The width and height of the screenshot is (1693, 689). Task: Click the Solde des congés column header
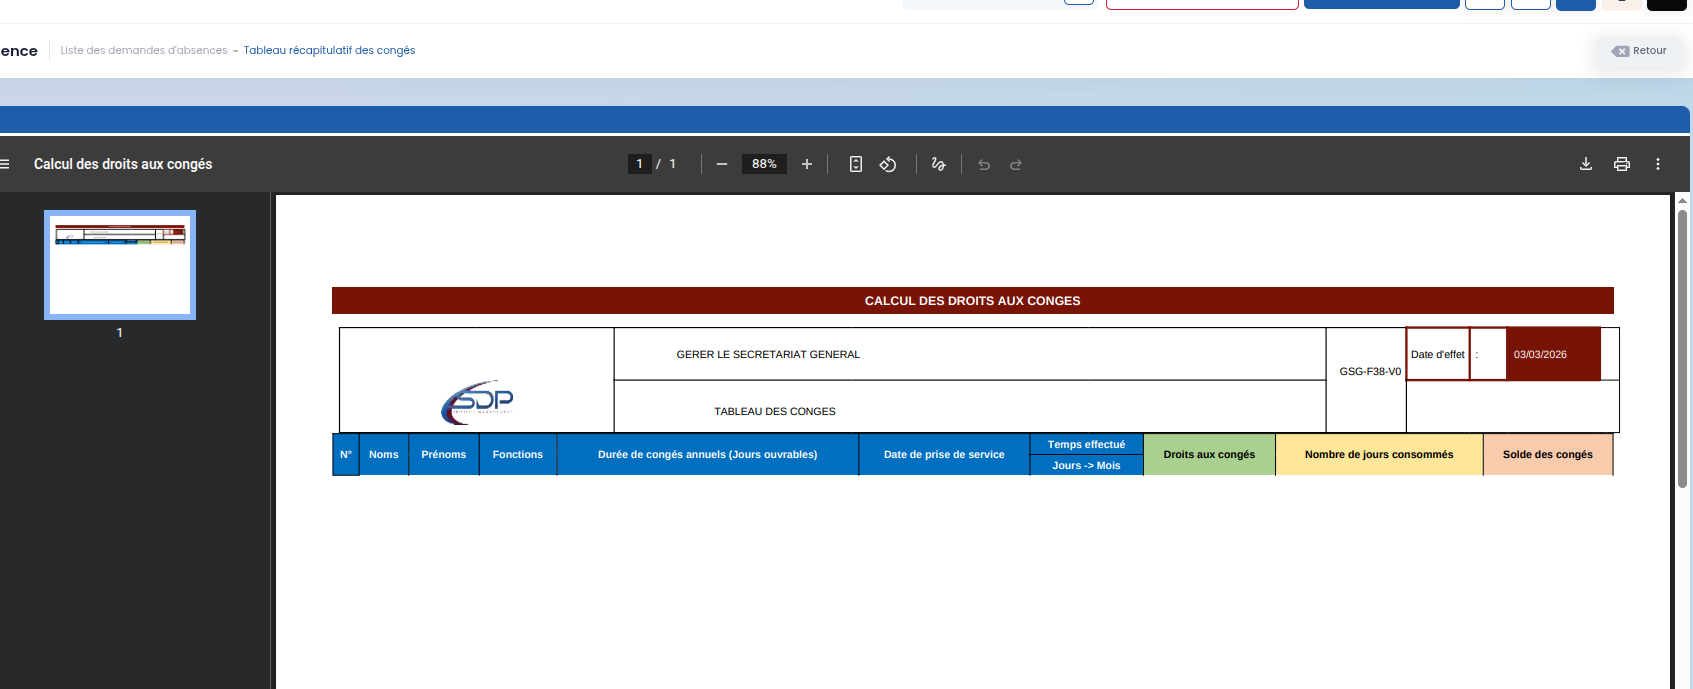[x=1547, y=454]
